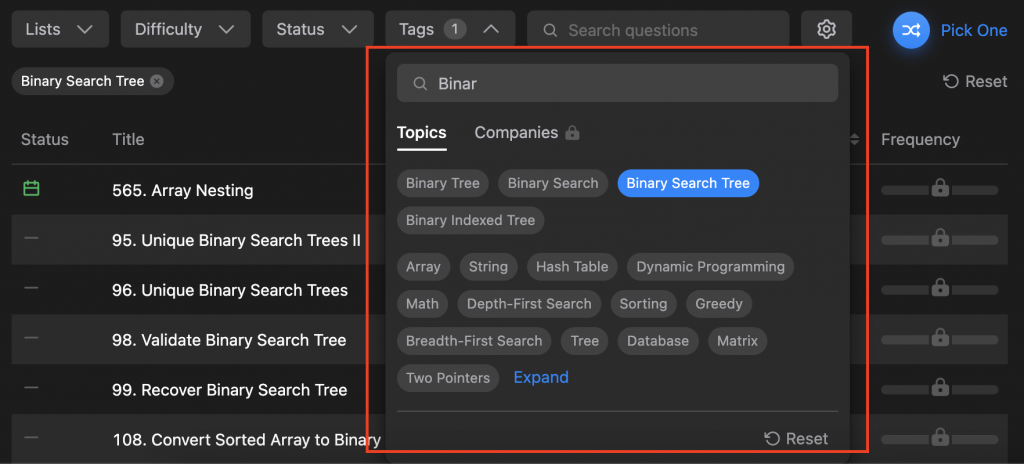Click the frequency bar for Unique Binary Search Trees

(939, 290)
